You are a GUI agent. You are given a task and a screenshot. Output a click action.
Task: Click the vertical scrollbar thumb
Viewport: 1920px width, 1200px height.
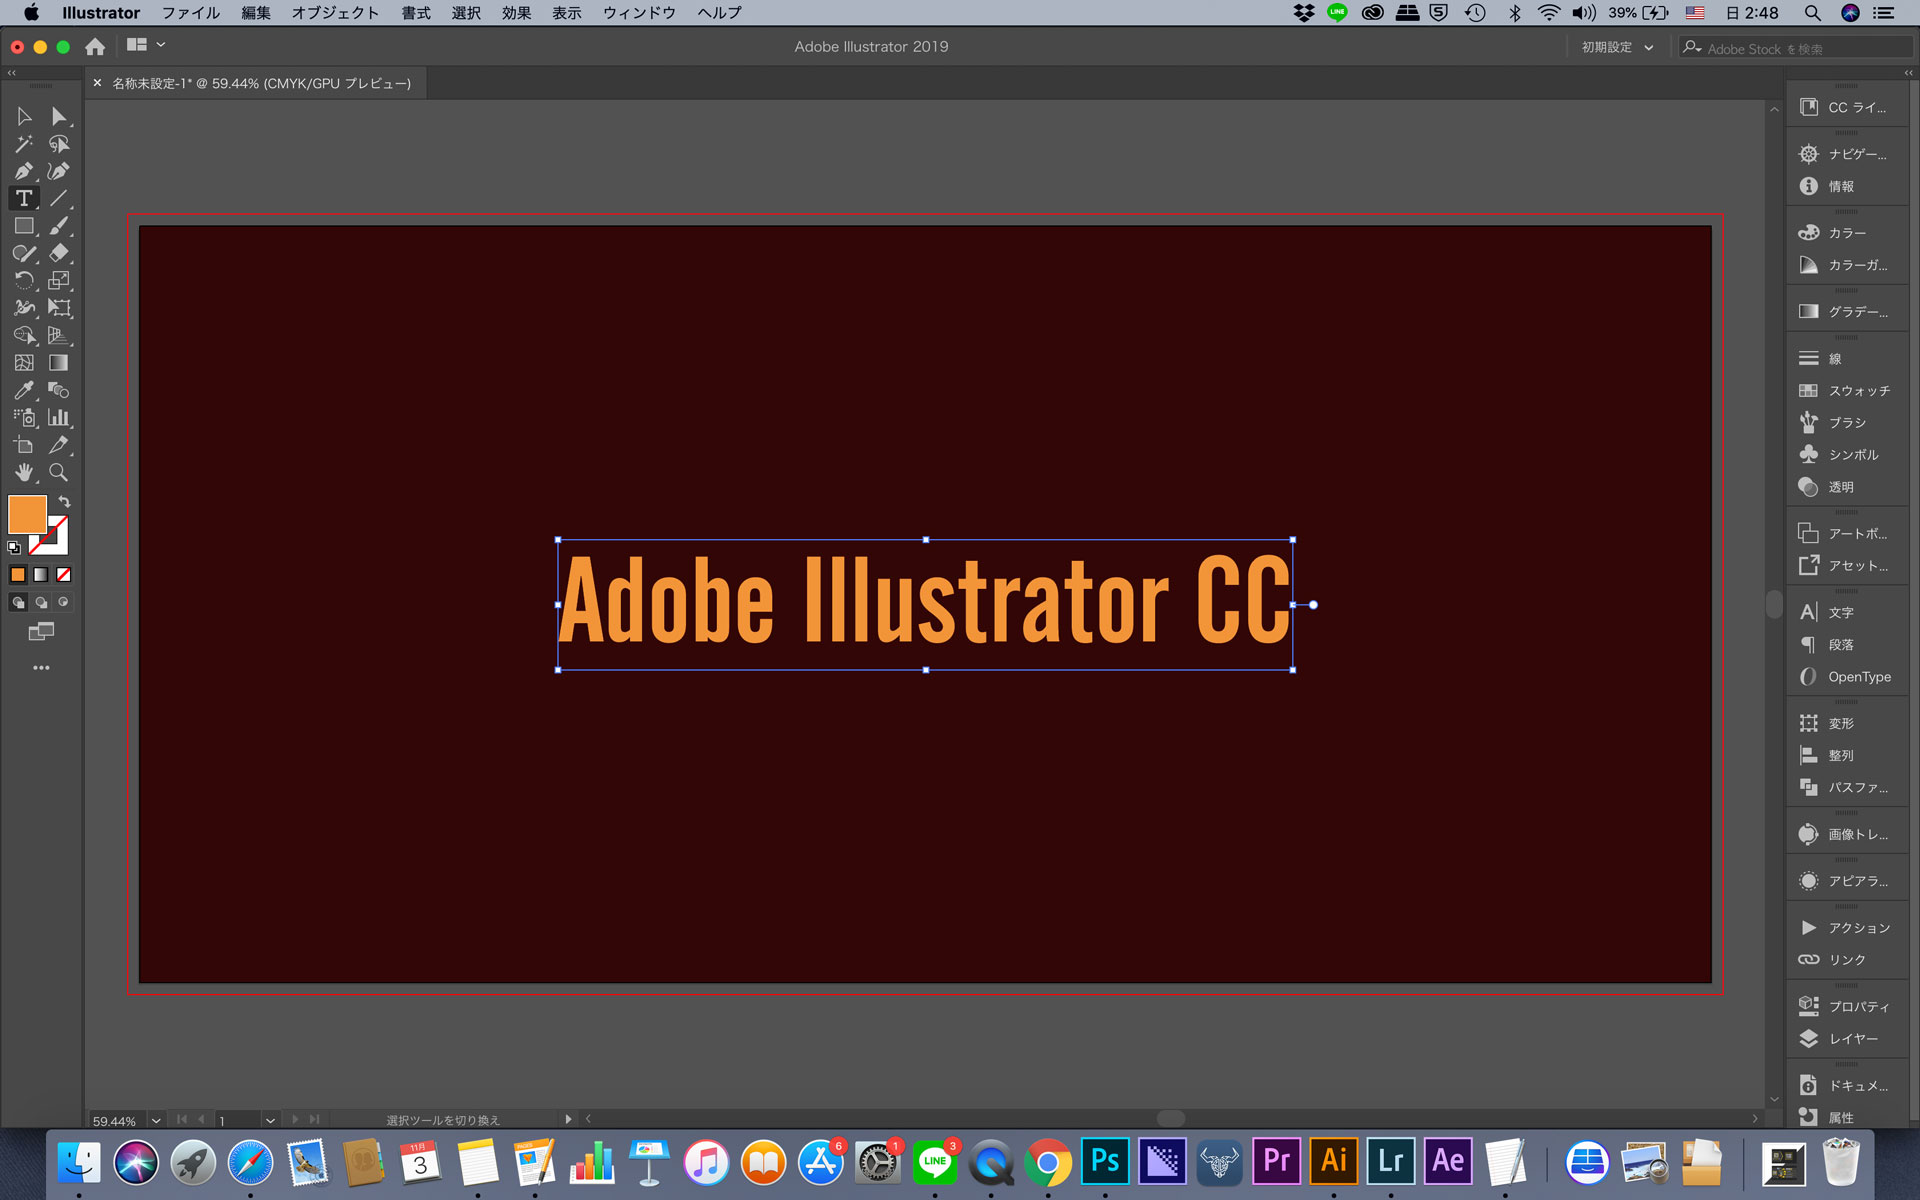click(x=1774, y=604)
